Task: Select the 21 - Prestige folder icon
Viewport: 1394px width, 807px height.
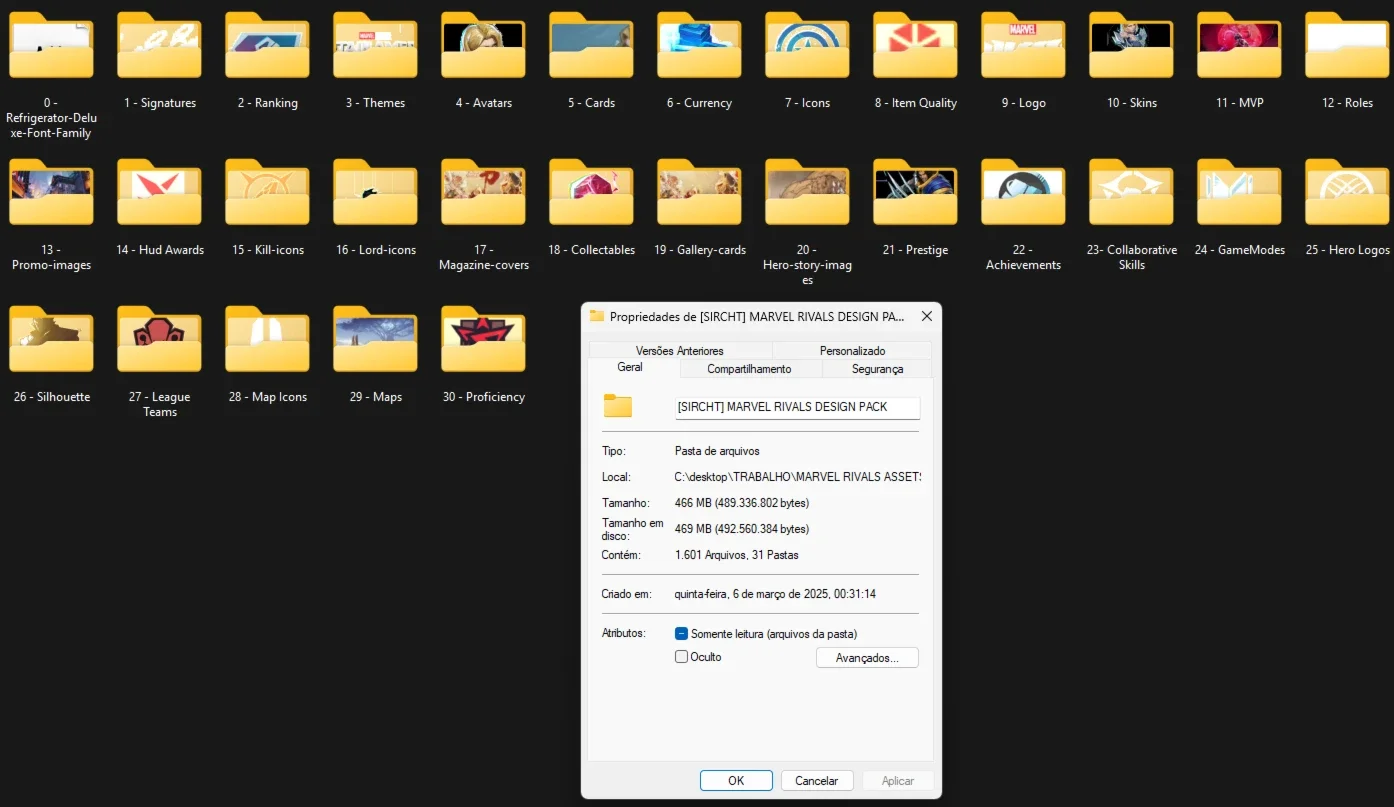Action: click(915, 192)
